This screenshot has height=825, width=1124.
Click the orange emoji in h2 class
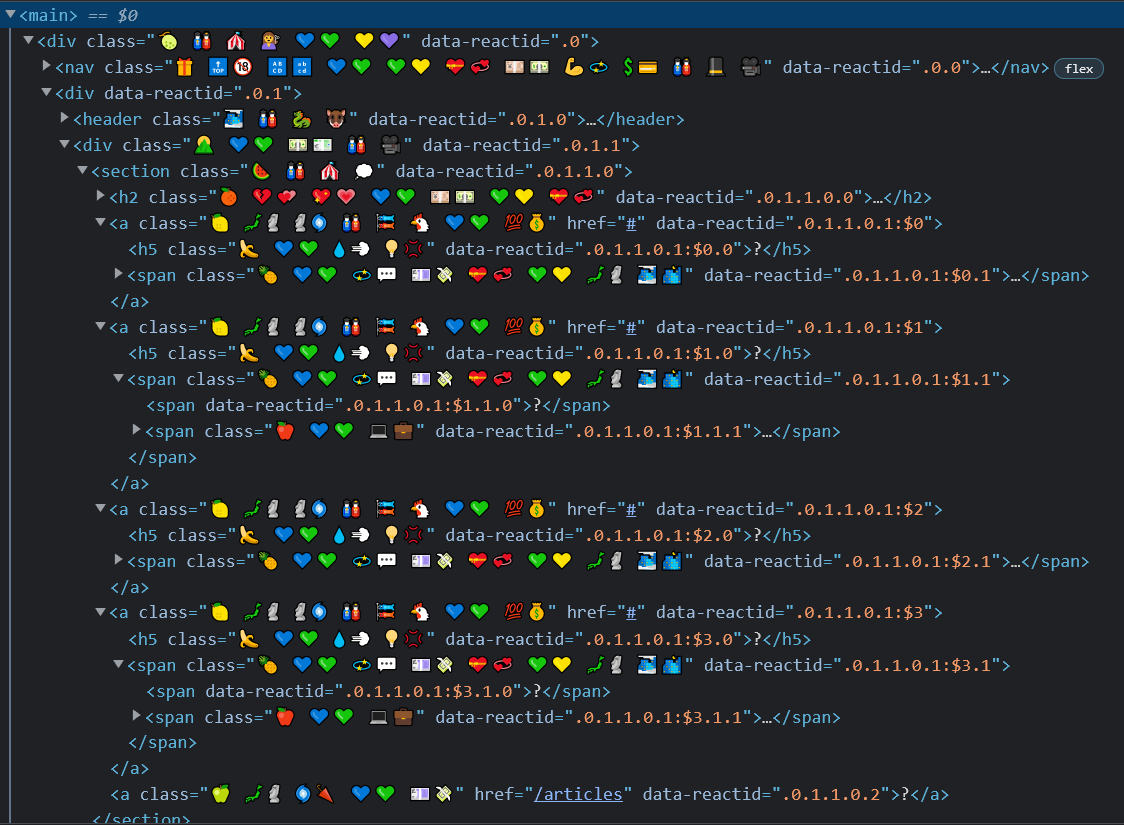tap(229, 198)
